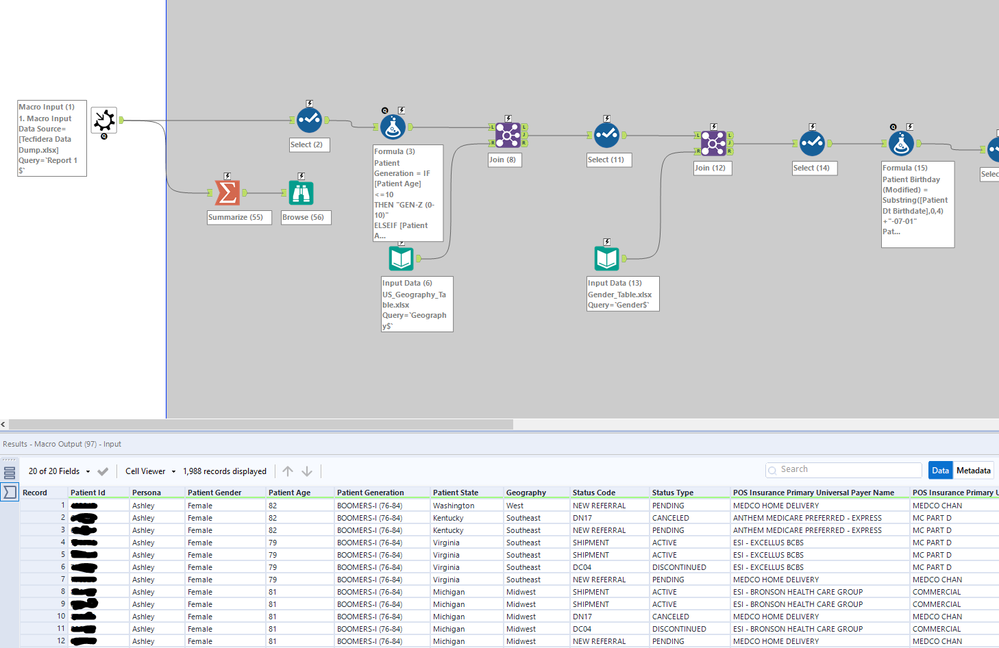Click the down arrow record navigation button
The width and height of the screenshot is (999, 648).
(309, 469)
